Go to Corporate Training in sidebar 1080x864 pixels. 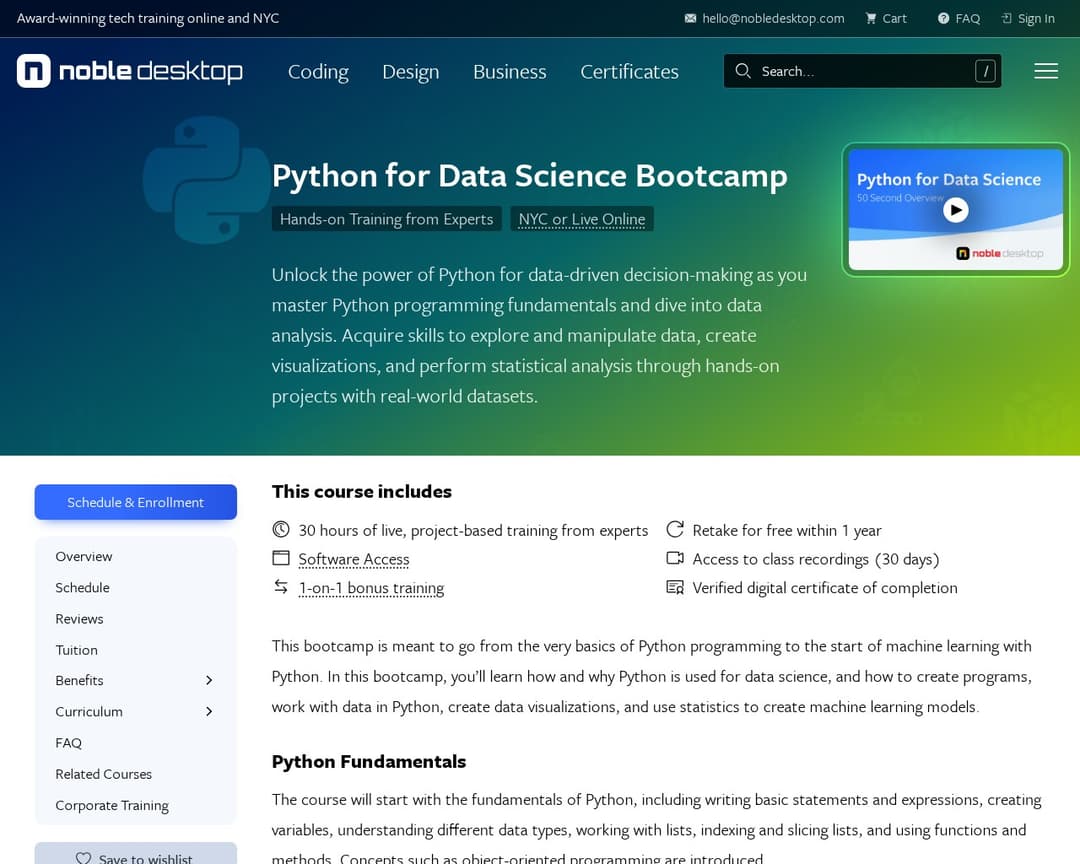point(112,805)
